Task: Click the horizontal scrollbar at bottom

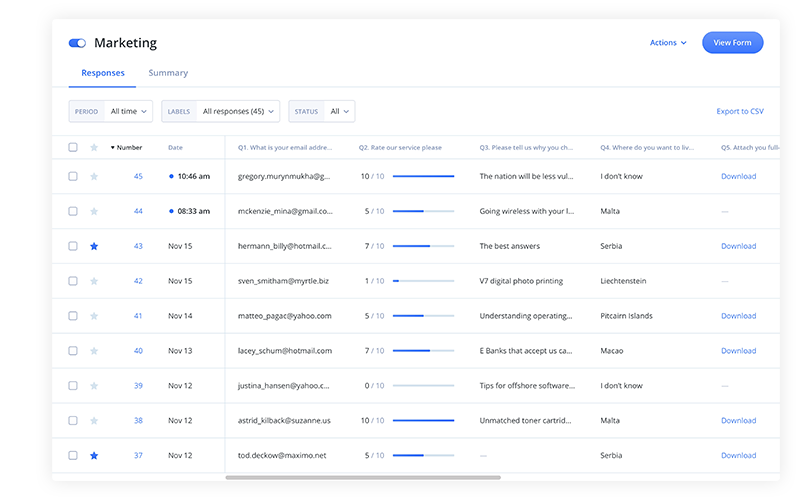Action: pos(362,477)
